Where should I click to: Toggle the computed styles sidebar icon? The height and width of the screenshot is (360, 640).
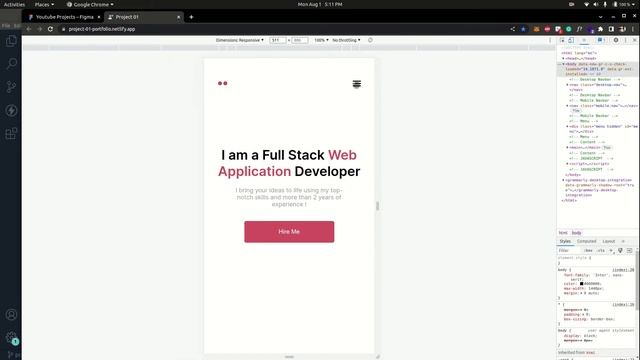[x=629, y=251]
